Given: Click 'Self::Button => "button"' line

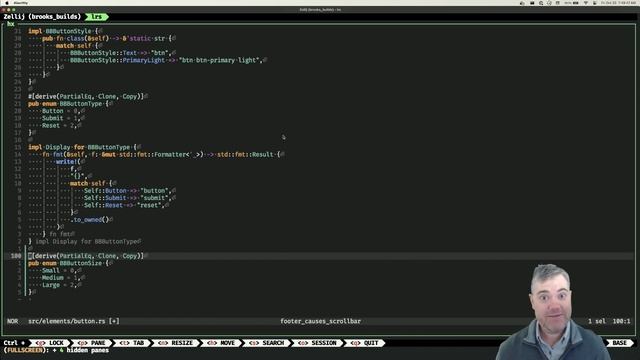Looking at the screenshot, I should 128,191.
